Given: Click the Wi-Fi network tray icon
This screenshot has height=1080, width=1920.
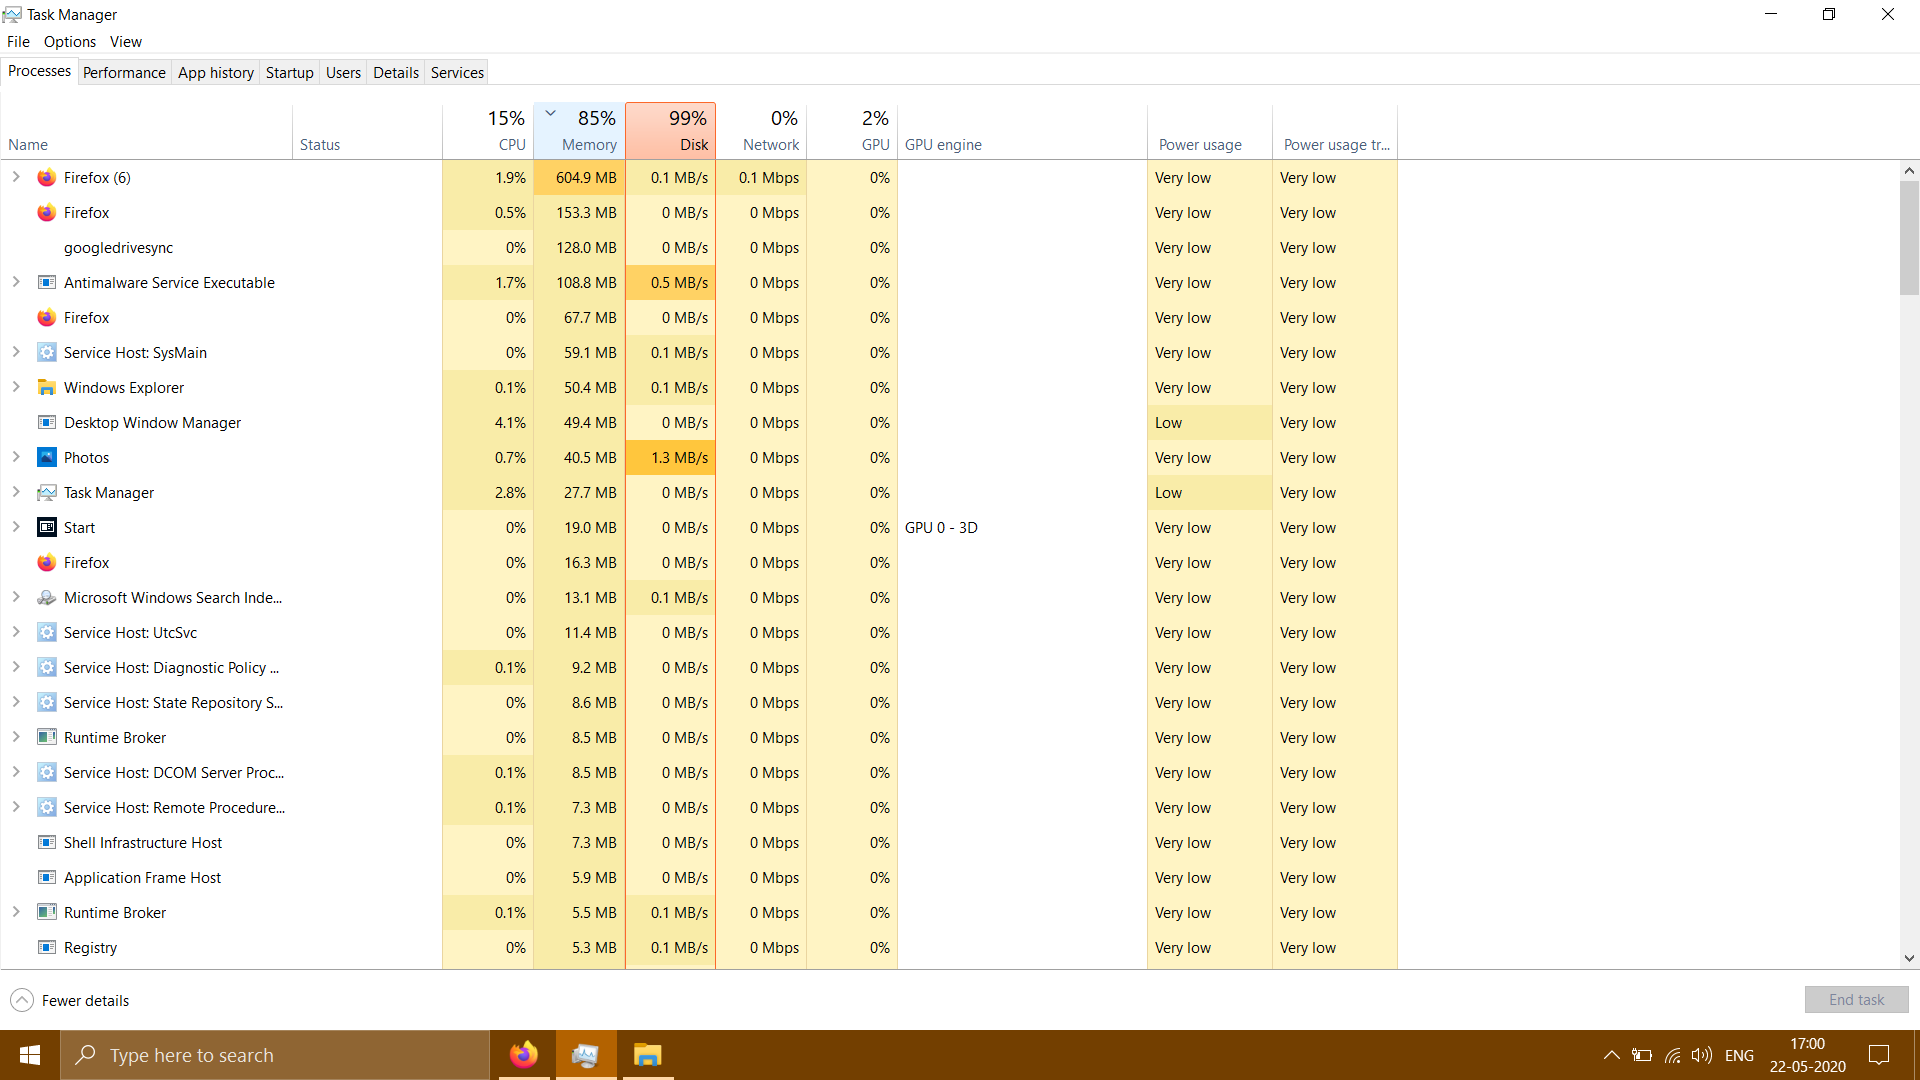Looking at the screenshot, I should pyautogui.click(x=1672, y=1055).
